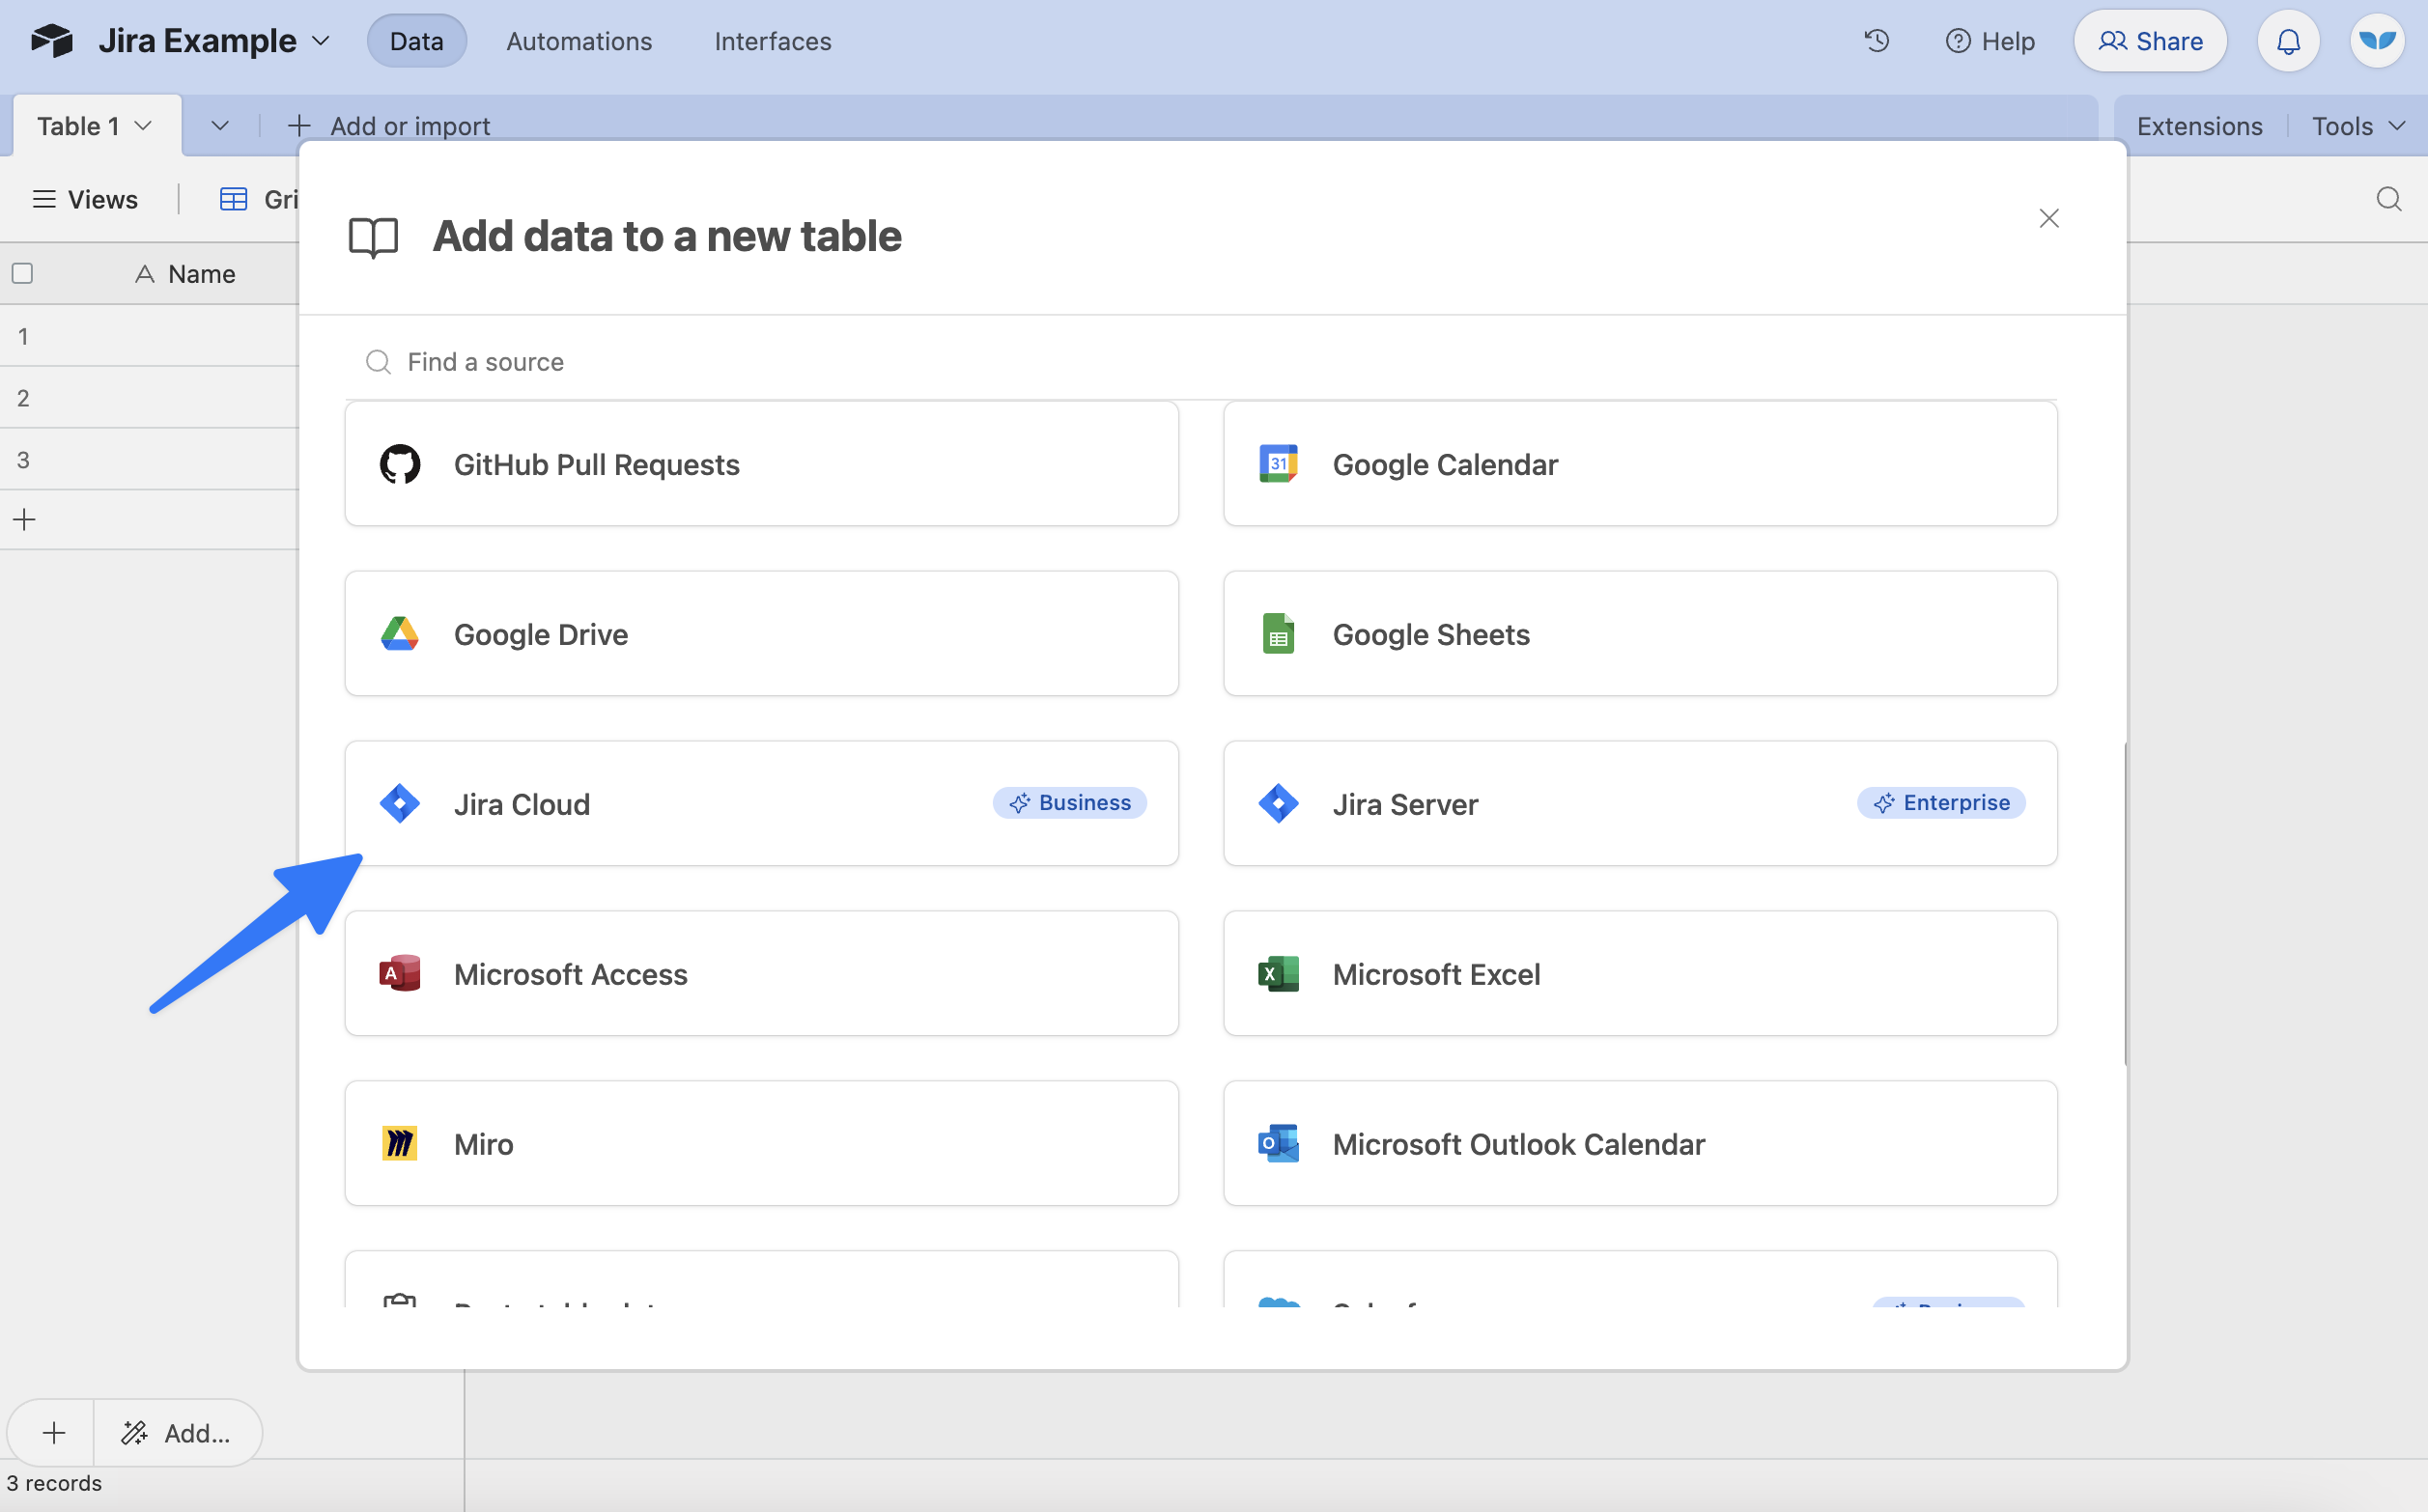
Task: Open the account avatar menu
Action: [x=2377, y=41]
